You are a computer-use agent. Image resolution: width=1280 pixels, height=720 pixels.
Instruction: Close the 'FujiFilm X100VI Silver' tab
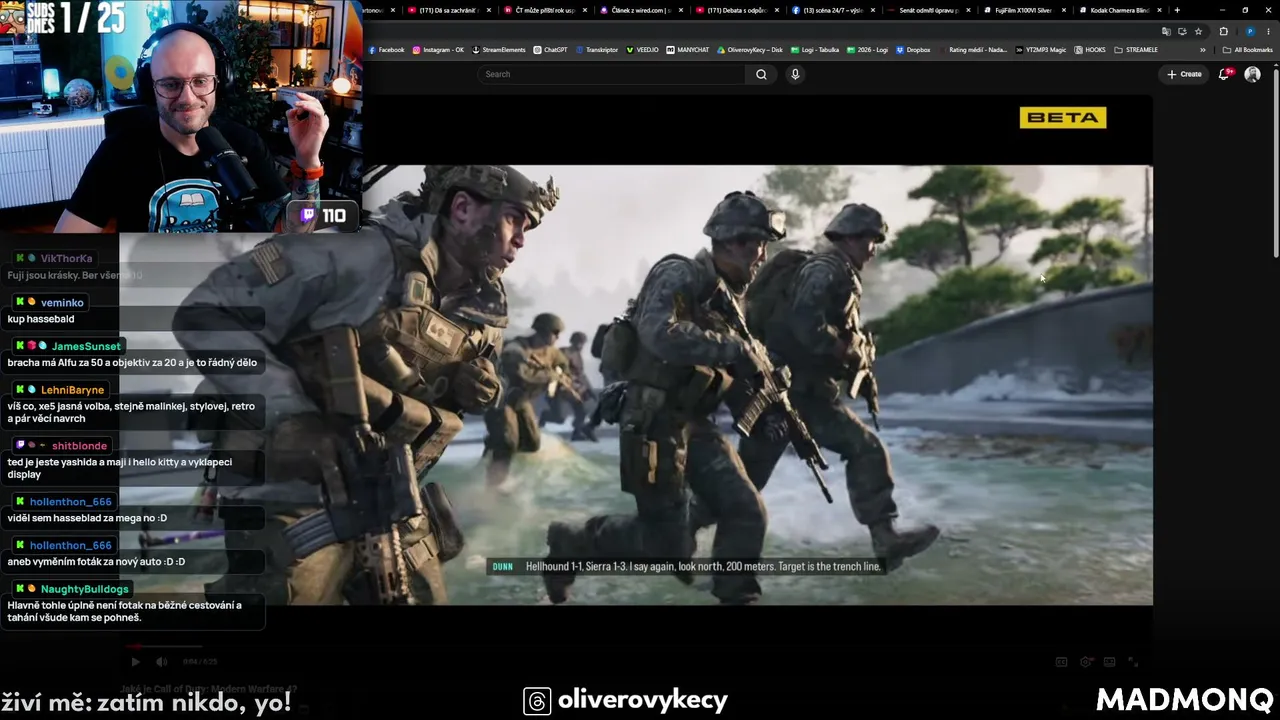[x=1064, y=10]
